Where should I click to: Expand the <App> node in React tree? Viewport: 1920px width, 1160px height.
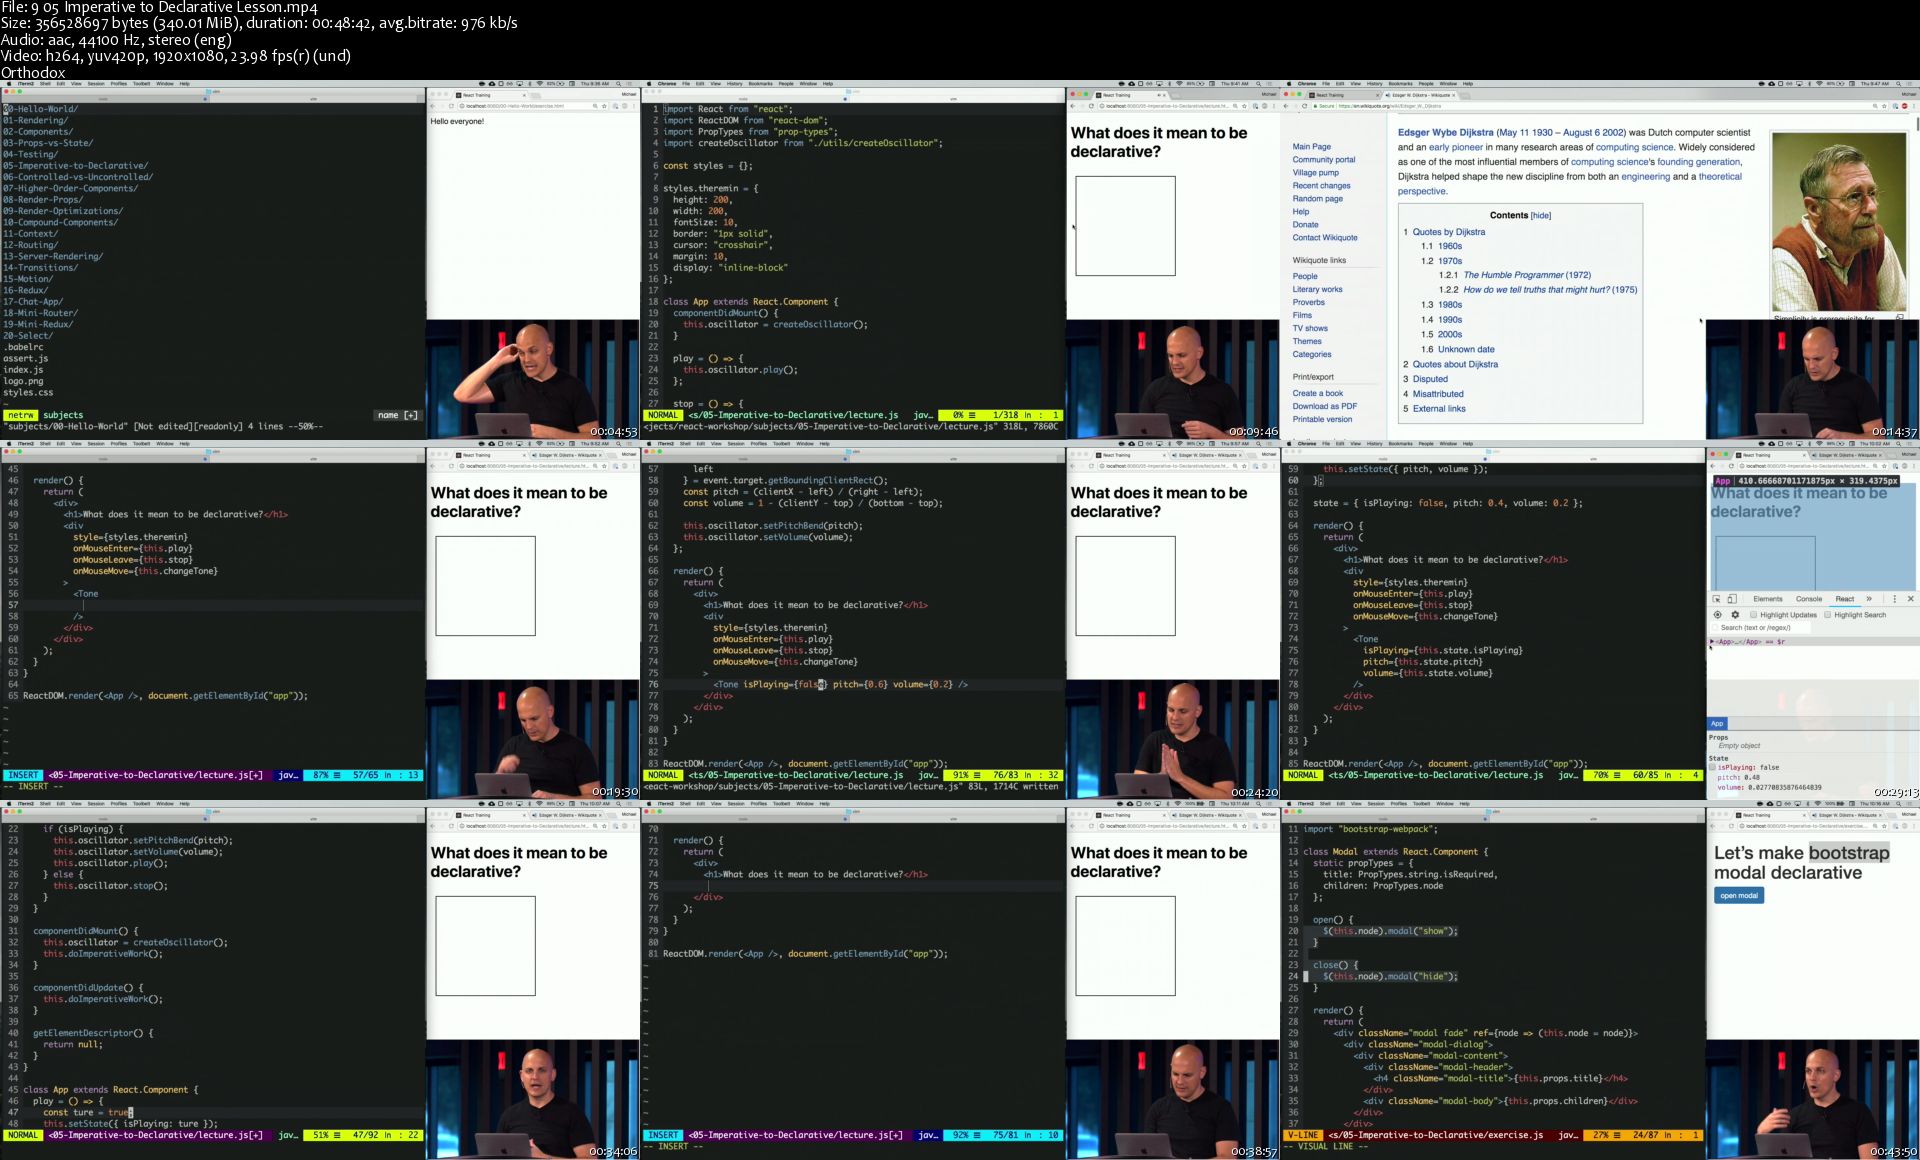1712,642
